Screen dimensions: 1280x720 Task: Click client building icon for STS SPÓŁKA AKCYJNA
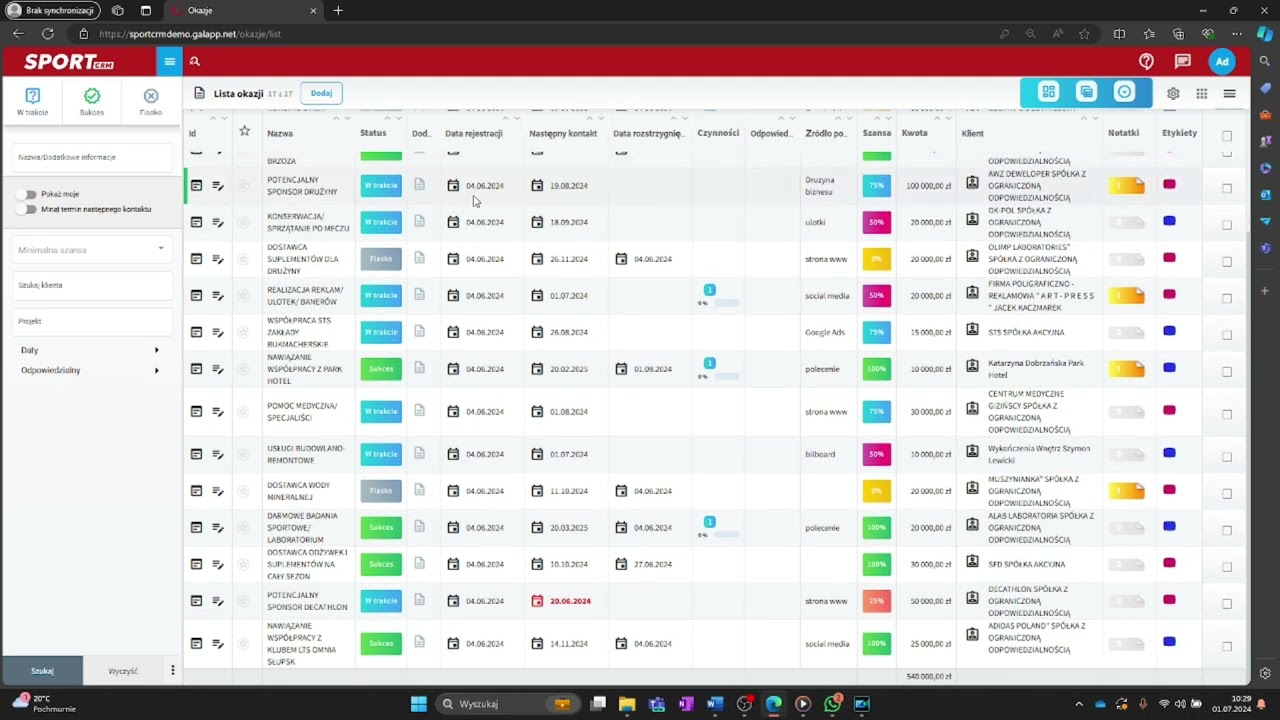(x=972, y=329)
